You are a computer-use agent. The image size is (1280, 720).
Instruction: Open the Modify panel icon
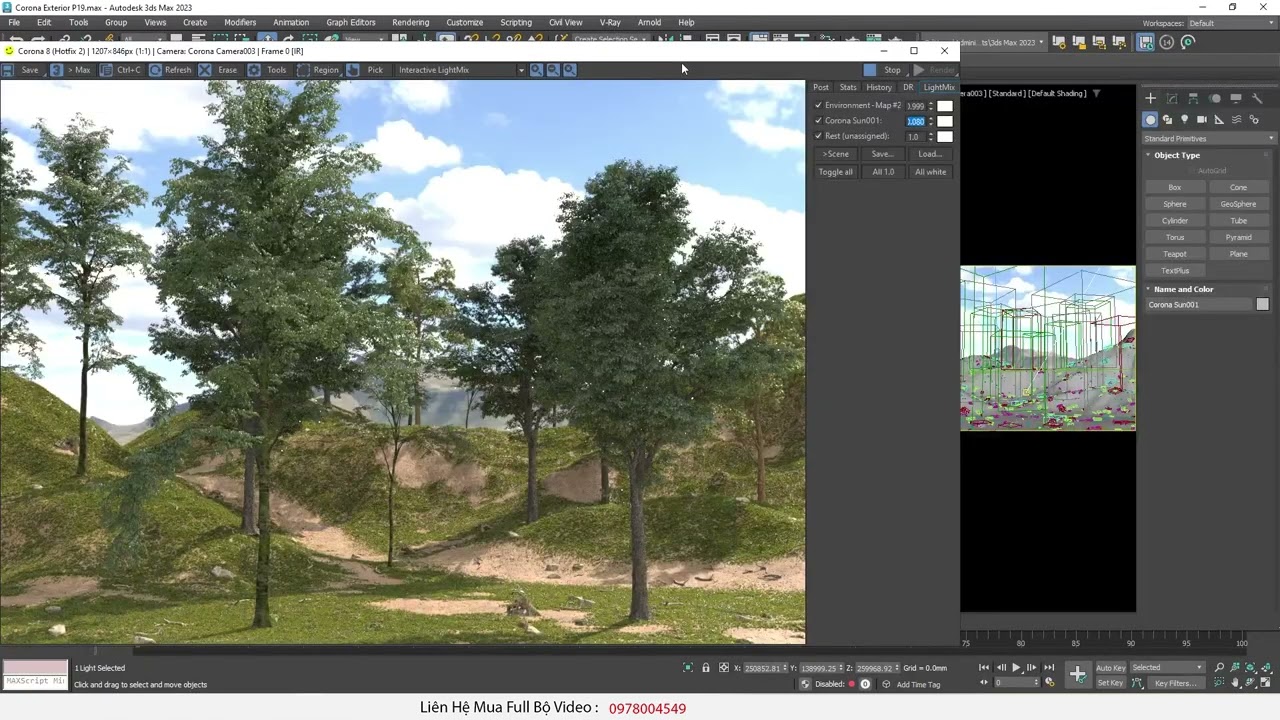[x=1172, y=98]
